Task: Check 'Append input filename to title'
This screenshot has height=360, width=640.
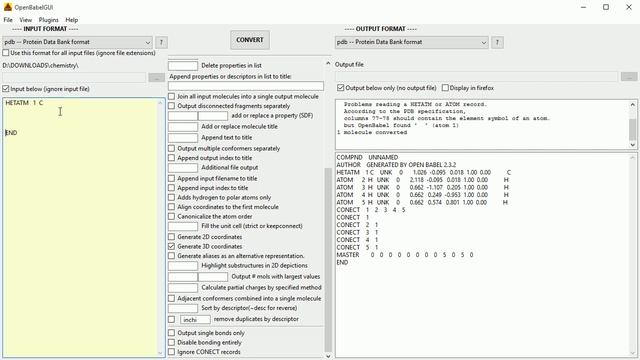Action: (171, 178)
